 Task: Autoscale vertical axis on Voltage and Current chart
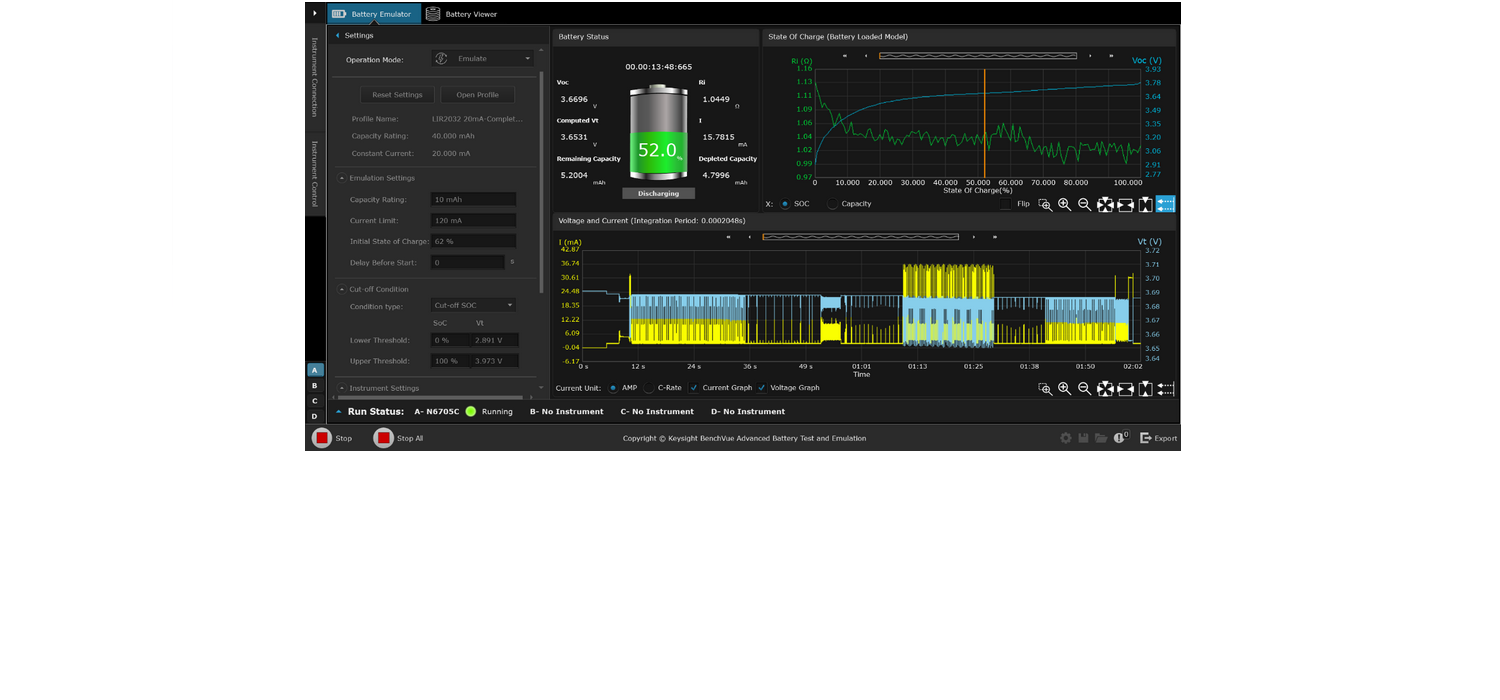(x=1145, y=389)
